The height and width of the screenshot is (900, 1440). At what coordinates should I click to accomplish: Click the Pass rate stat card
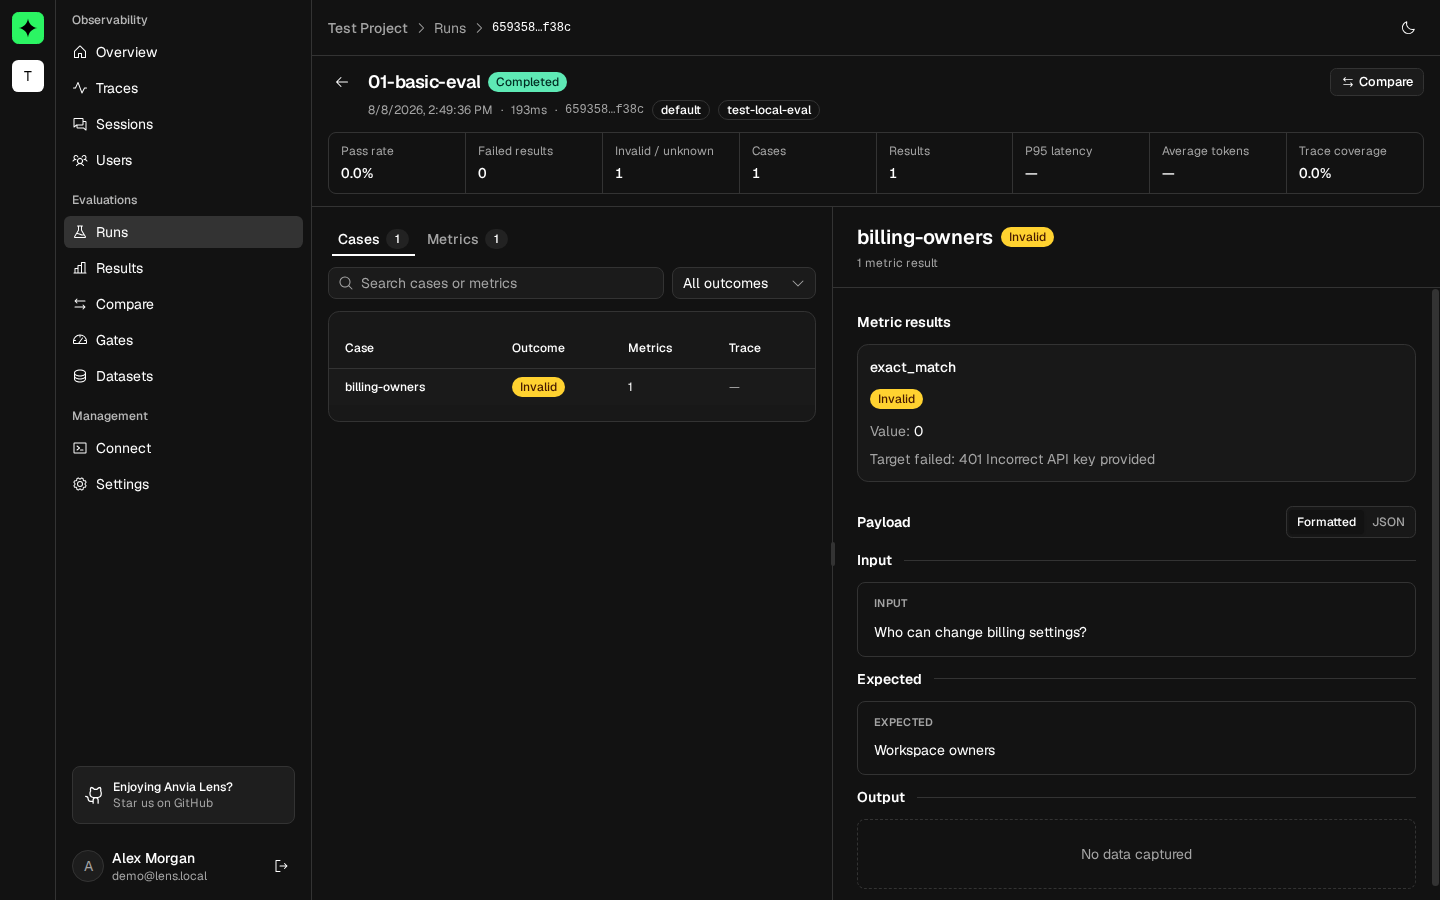[x=397, y=163]
